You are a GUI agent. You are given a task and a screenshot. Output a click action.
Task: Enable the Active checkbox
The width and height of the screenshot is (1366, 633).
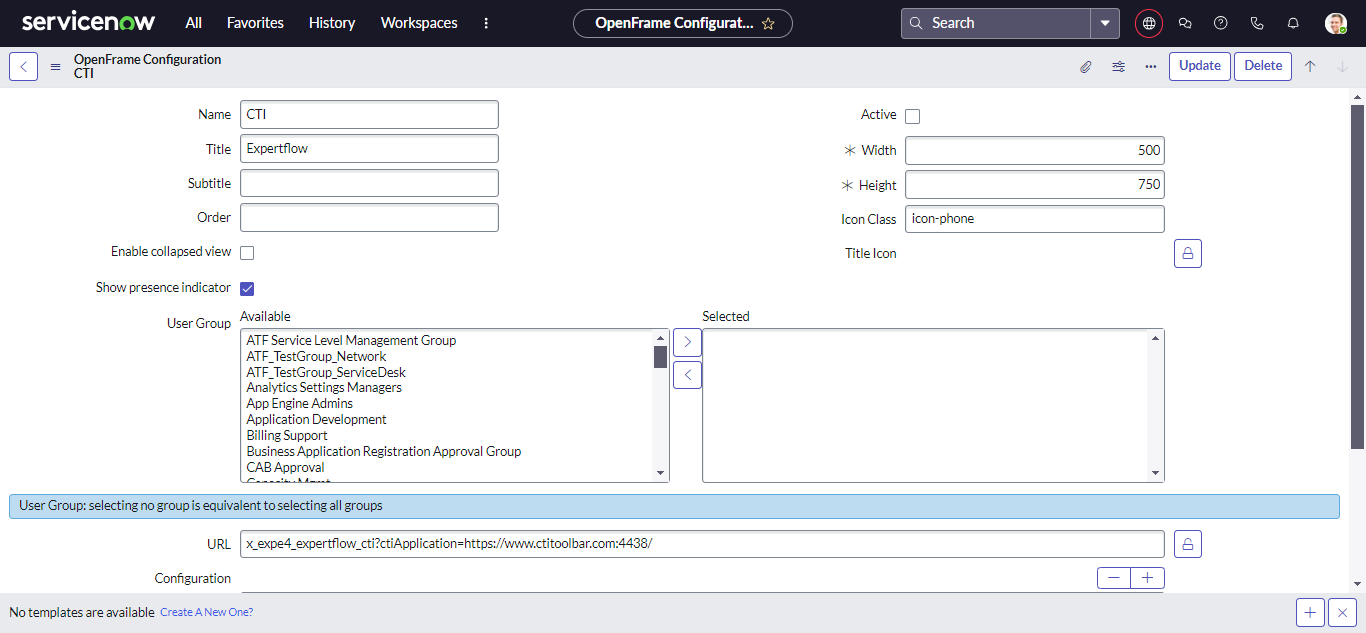click(912, 116)
